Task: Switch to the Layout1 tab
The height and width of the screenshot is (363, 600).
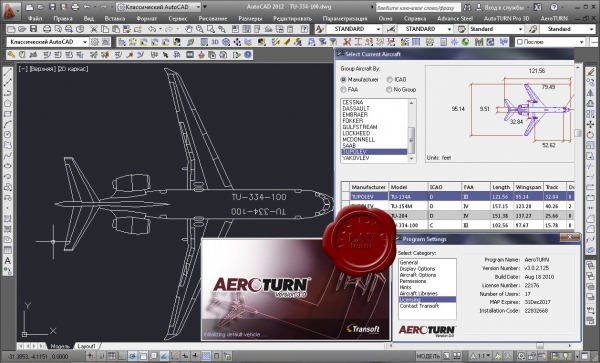Action: click(x=86, y=346)
